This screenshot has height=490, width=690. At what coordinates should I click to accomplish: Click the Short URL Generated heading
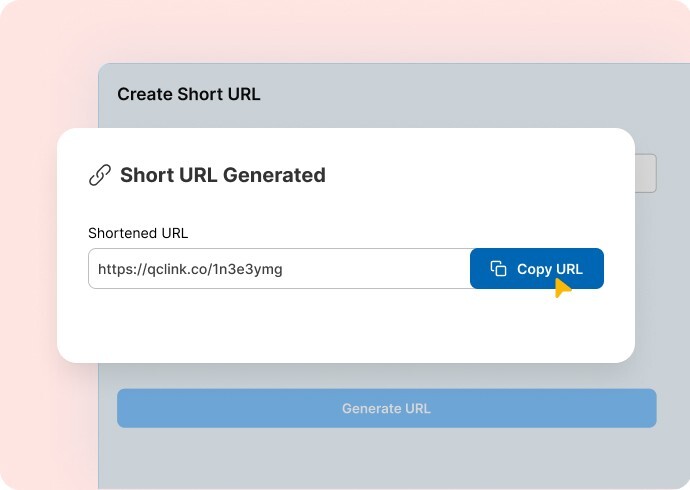click(222, 176)
